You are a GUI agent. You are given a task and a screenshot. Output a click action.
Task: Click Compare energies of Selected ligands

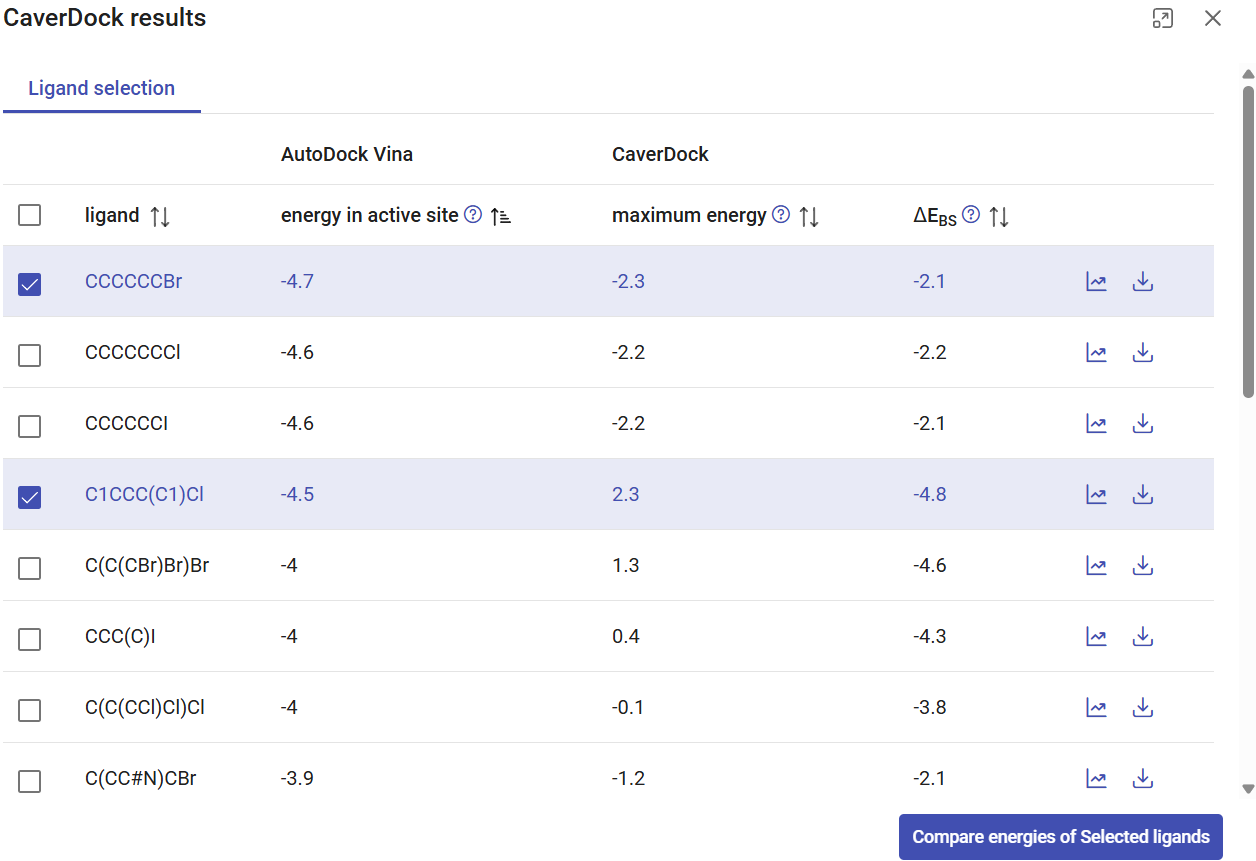(1060, 837)
